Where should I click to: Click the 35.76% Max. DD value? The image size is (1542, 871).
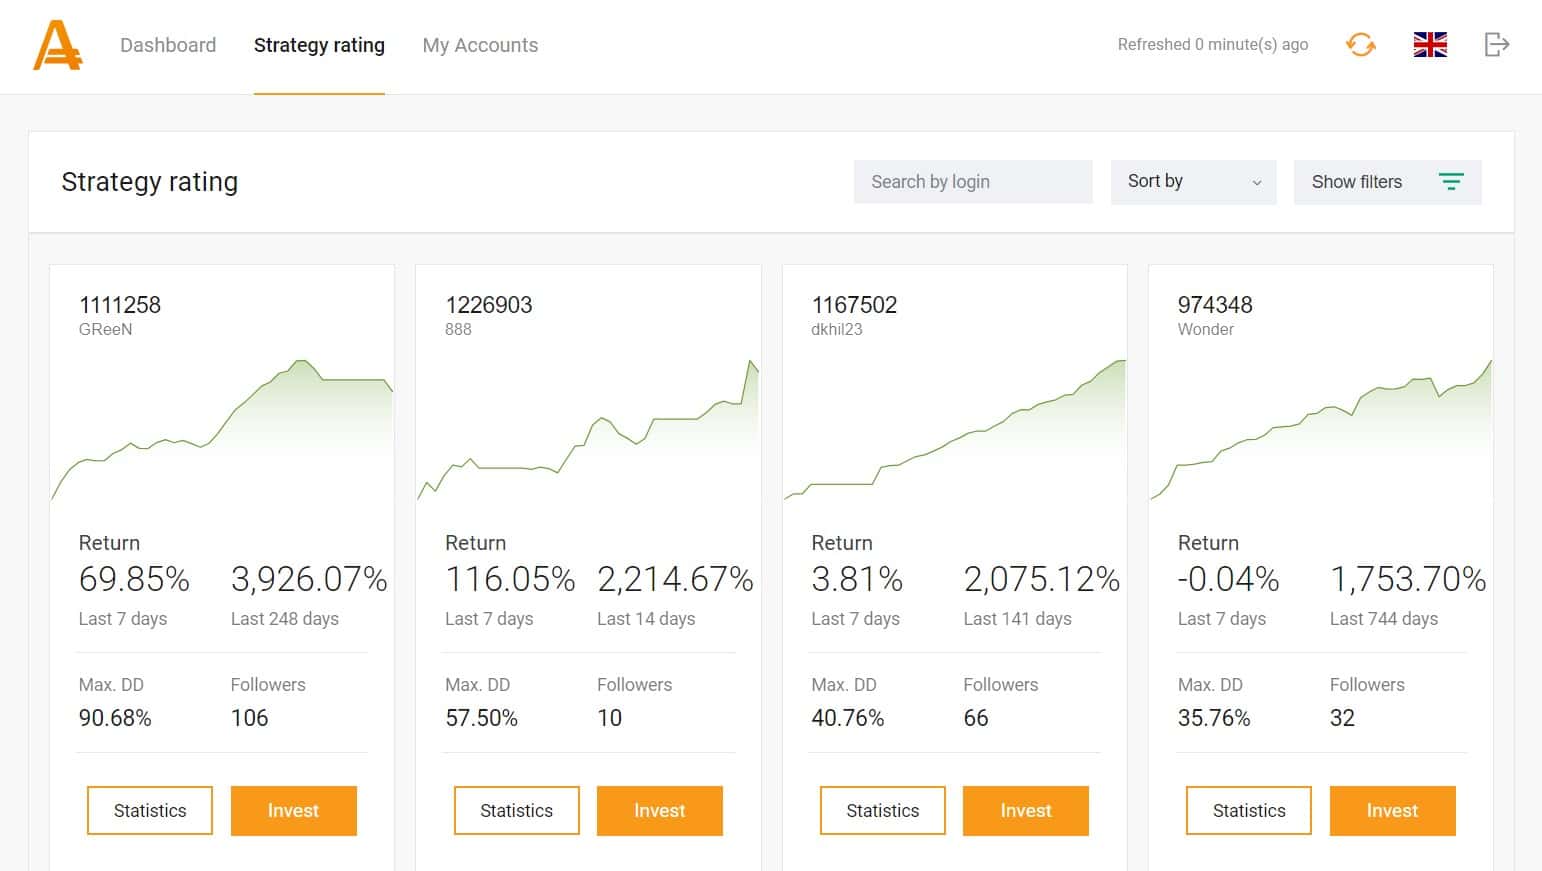click(1214, 718)
